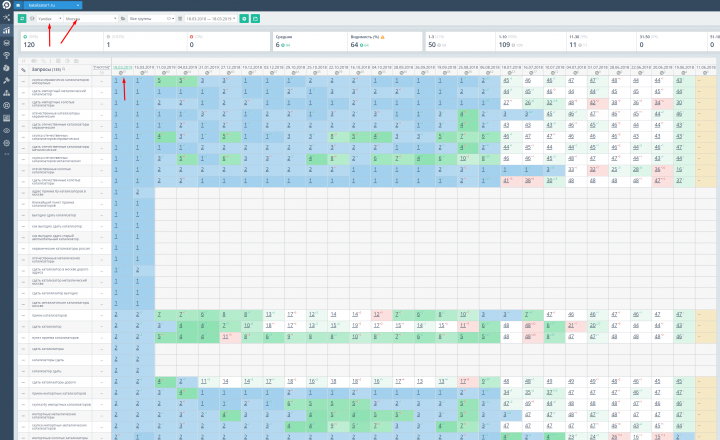Viewport: 720px width, 440px height.
Task: Click the search icon next to Запросы header
Action: pyautogui.click(x=64, y=69)
